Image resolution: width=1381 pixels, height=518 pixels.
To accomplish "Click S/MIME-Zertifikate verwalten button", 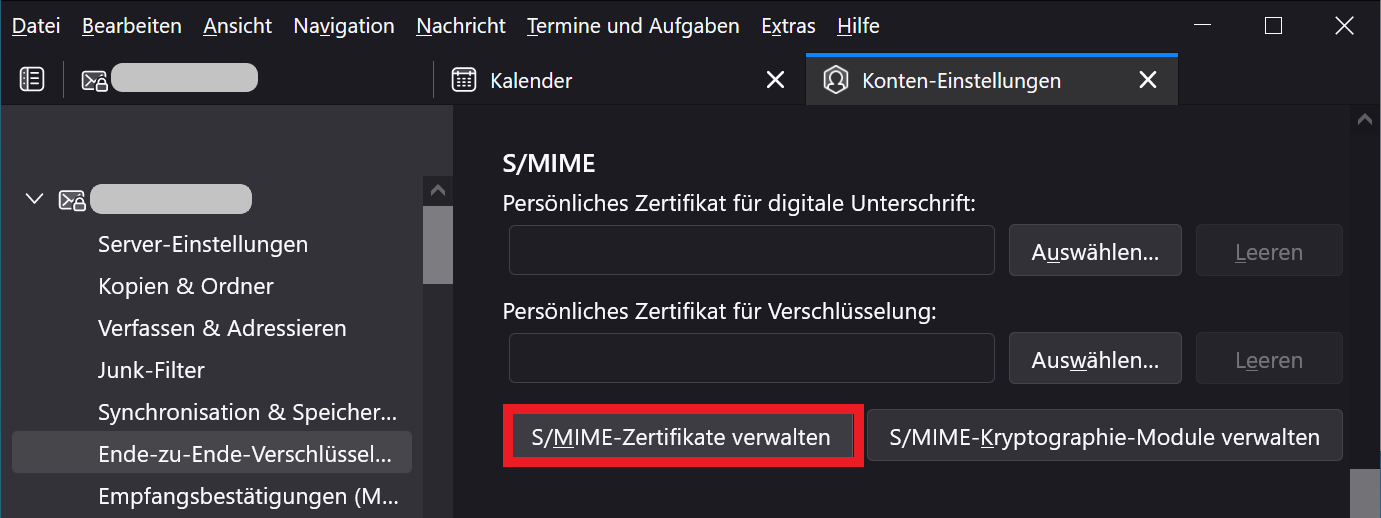I will [x=682, y=437].
